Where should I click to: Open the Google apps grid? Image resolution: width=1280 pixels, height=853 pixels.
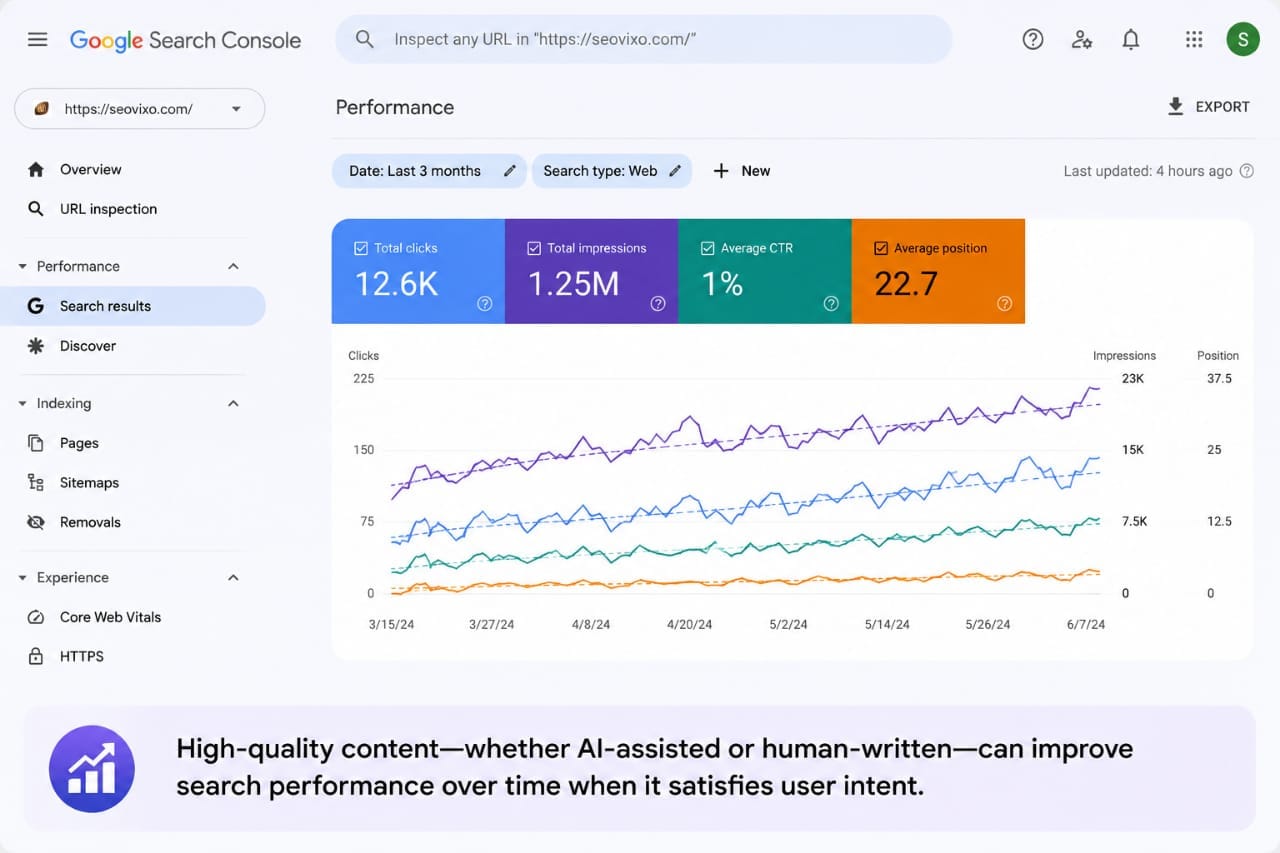pos(1194,39)
